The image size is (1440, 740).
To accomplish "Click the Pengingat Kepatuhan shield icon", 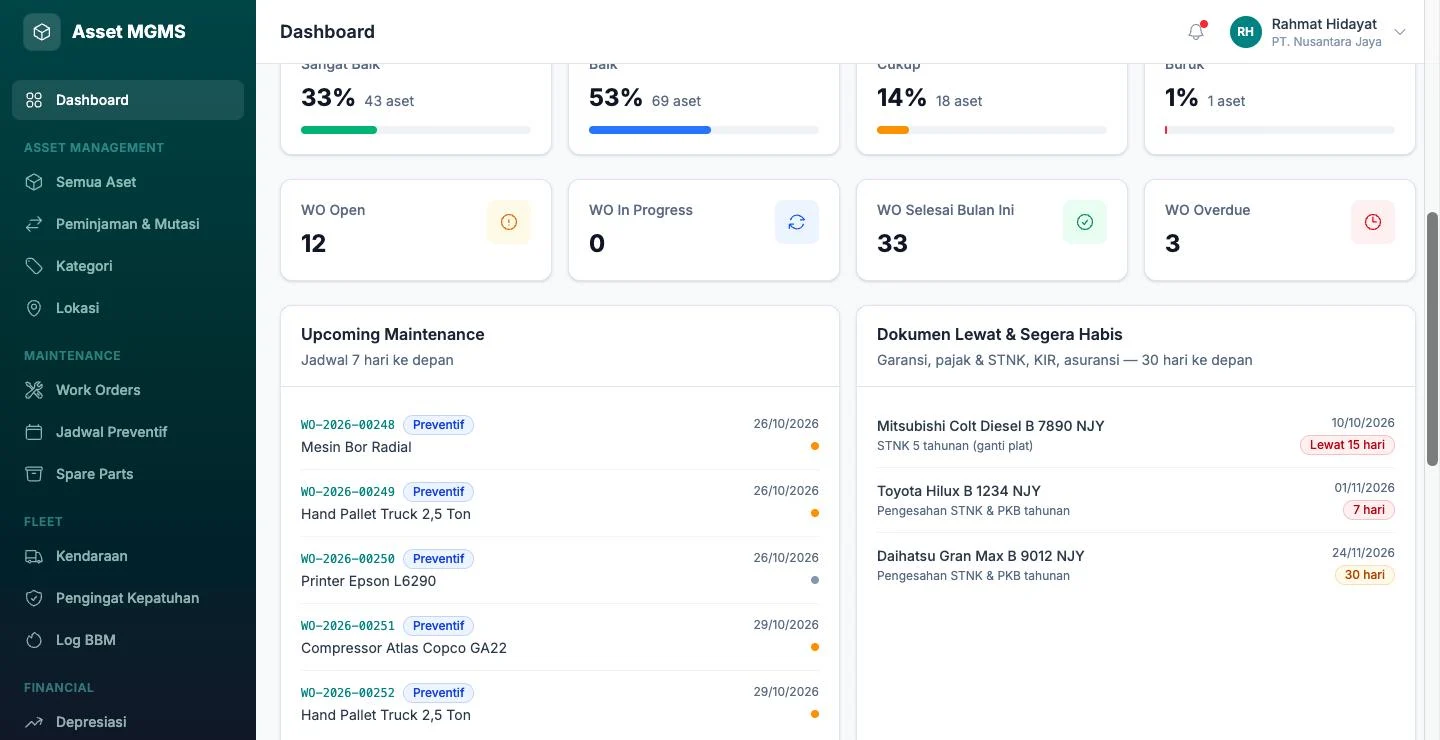I will click(x=34, y=598).
